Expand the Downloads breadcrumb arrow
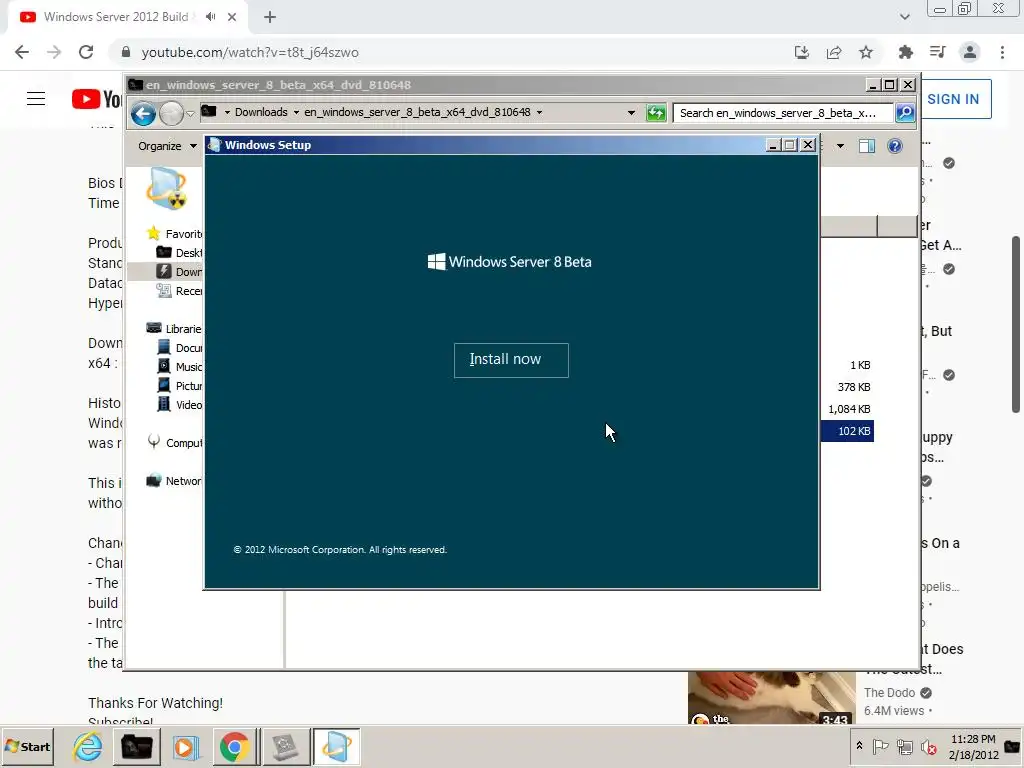Screen dimensions: 1024x768 296,112
